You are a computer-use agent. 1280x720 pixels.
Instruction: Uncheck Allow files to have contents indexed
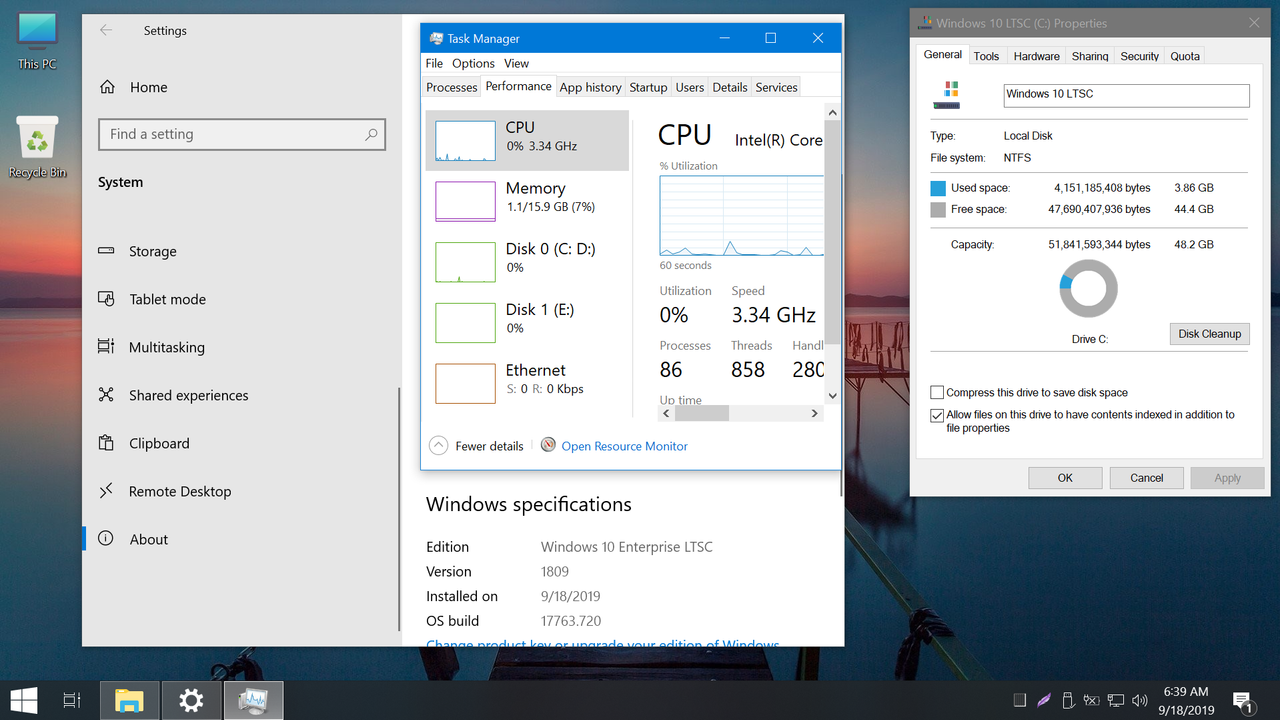(937, 415)
